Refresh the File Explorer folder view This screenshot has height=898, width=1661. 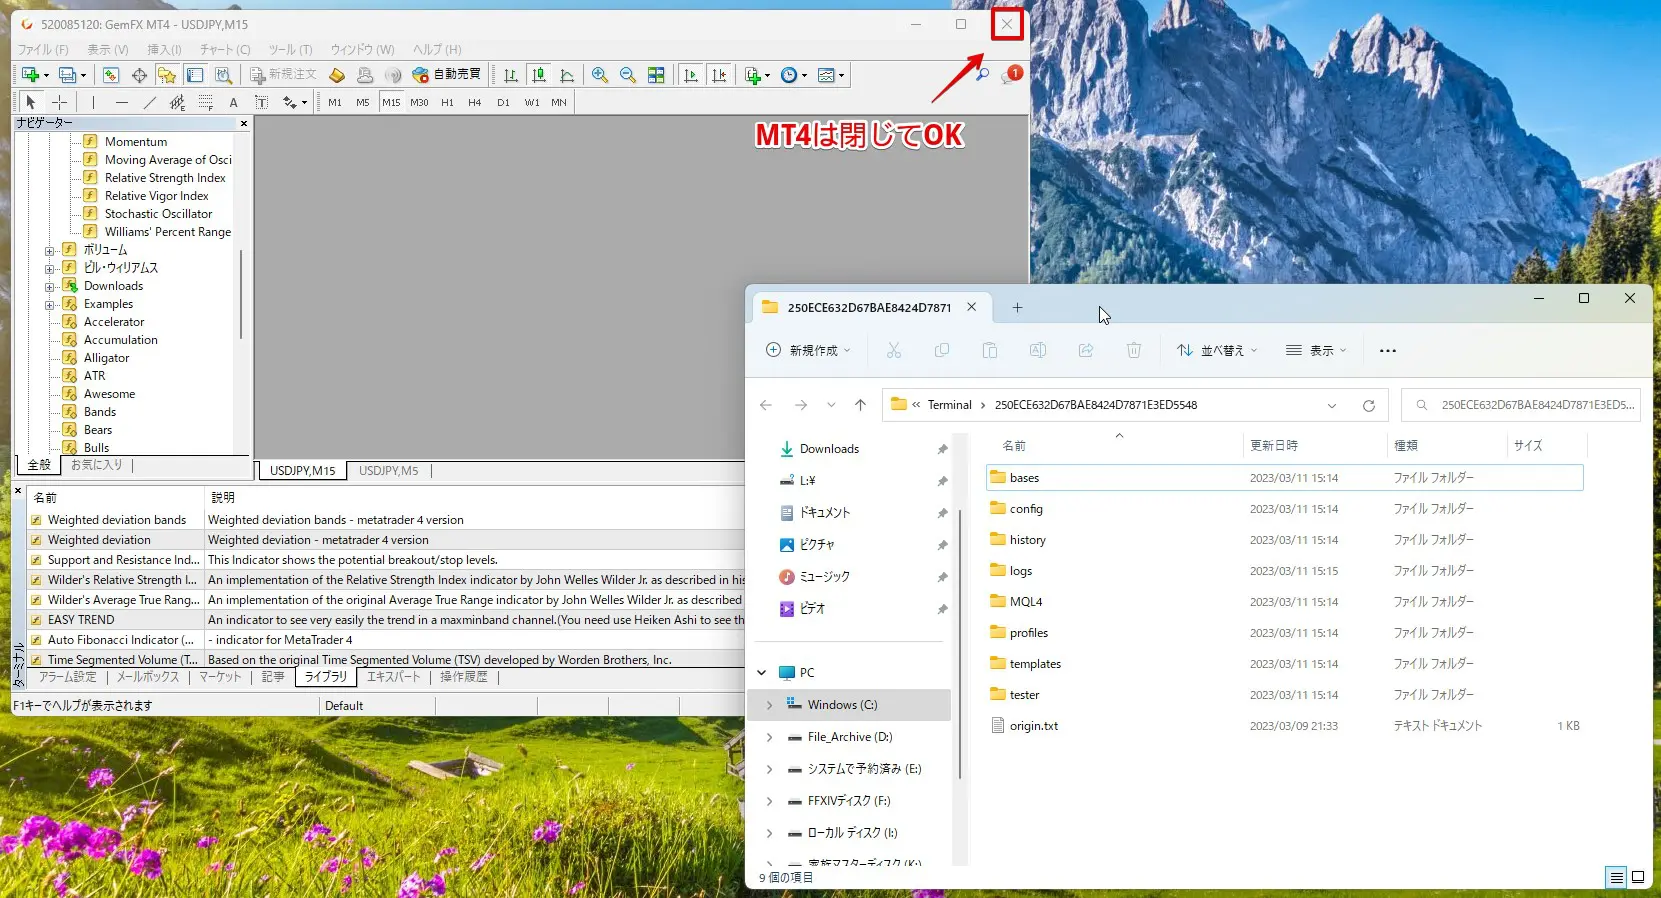coord(1368,405)
